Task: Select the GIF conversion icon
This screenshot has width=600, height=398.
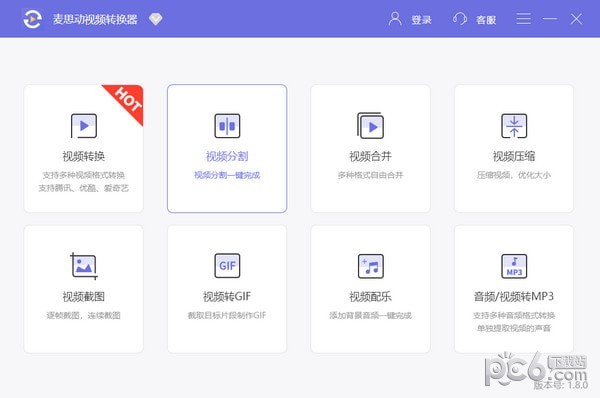Action: pos(227,266)
